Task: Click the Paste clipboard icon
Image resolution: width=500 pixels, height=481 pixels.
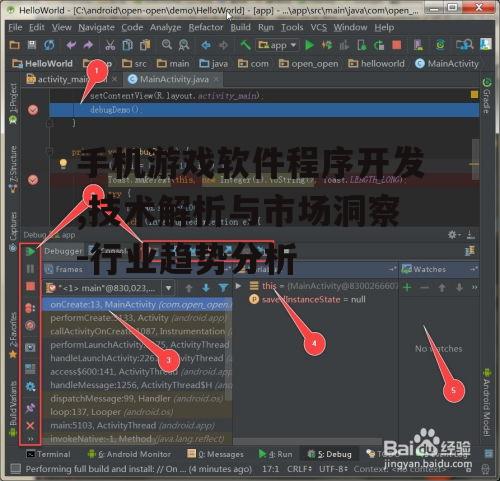Action: pos(145,45)
